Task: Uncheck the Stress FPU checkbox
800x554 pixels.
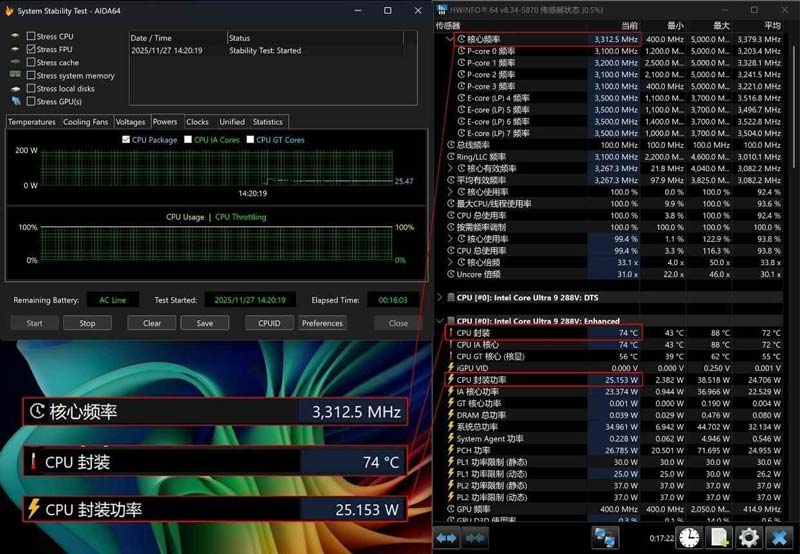Action: [31, 49]
